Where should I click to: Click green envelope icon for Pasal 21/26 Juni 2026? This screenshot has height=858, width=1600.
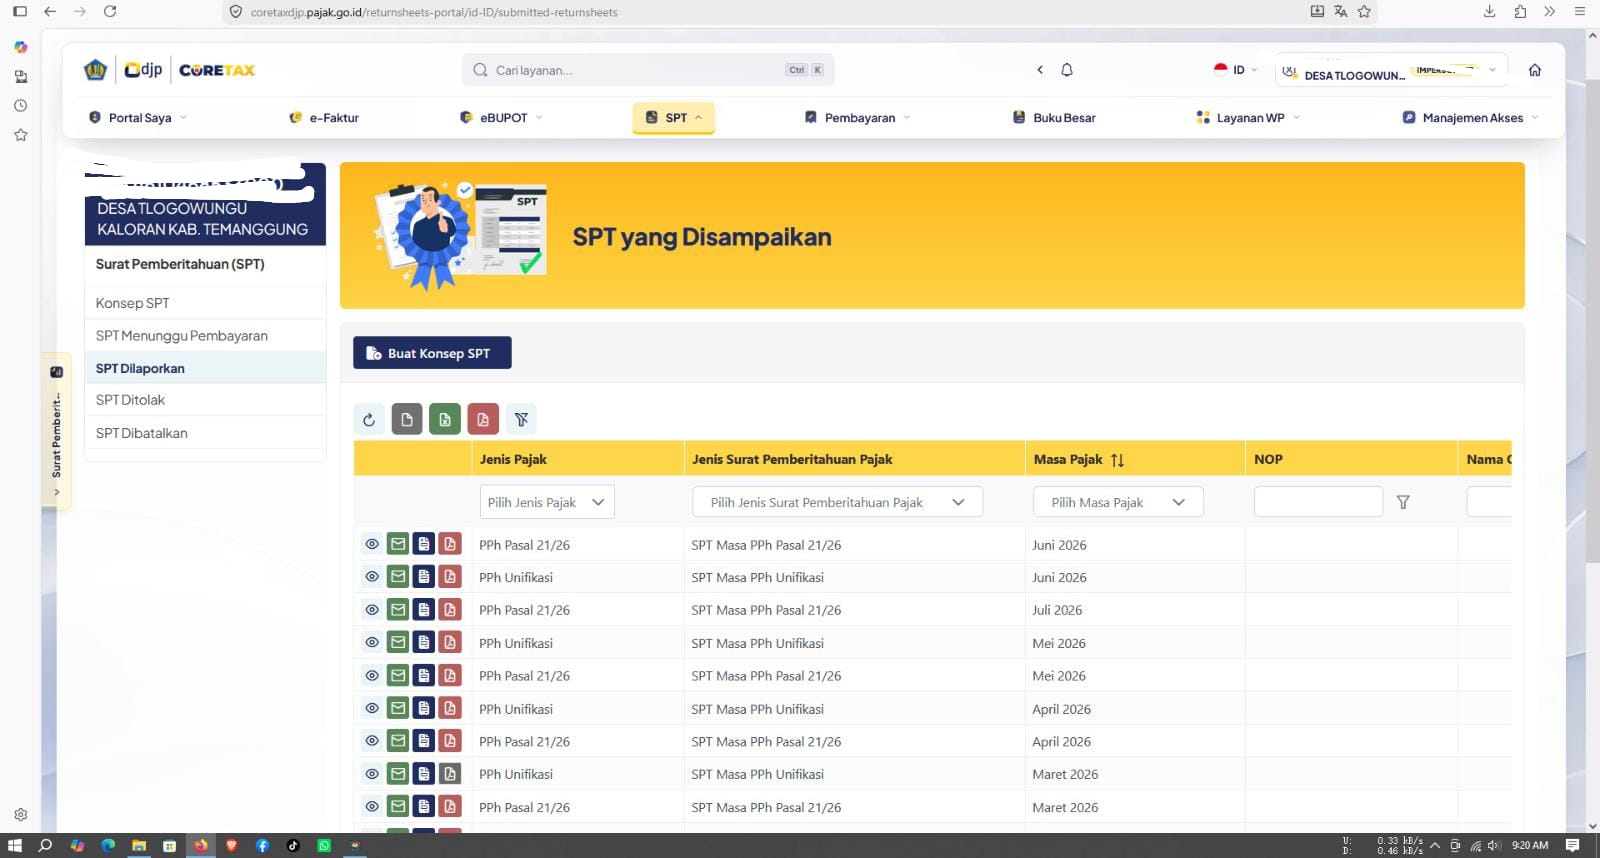[398, 544]
